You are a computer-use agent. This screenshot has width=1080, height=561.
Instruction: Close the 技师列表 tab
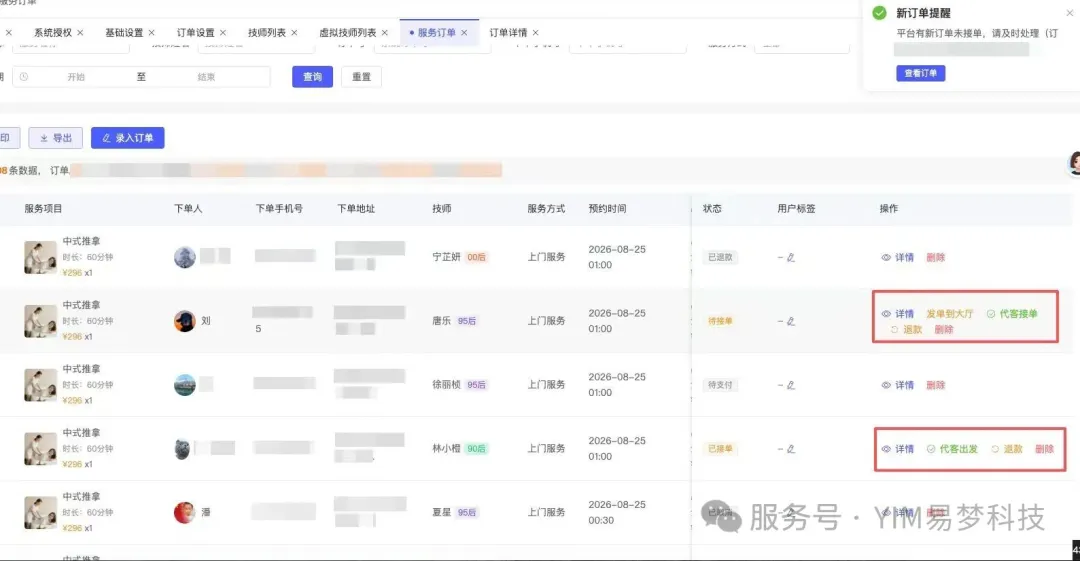[x=294, y=32]
